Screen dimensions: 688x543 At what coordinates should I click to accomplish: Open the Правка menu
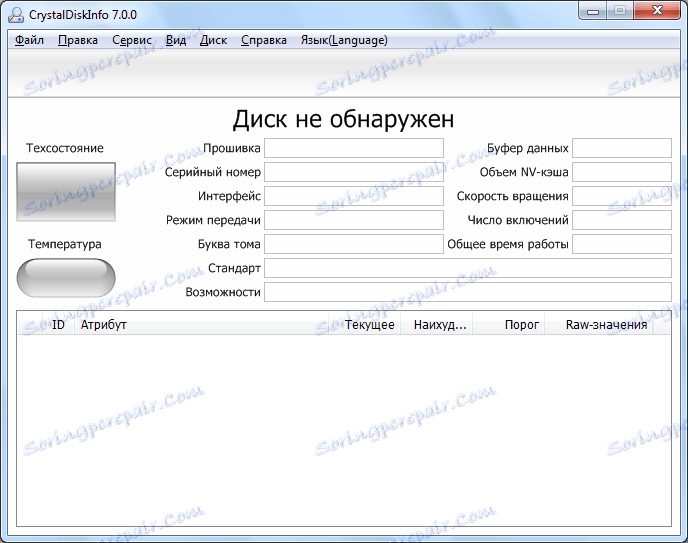(78, 40)
